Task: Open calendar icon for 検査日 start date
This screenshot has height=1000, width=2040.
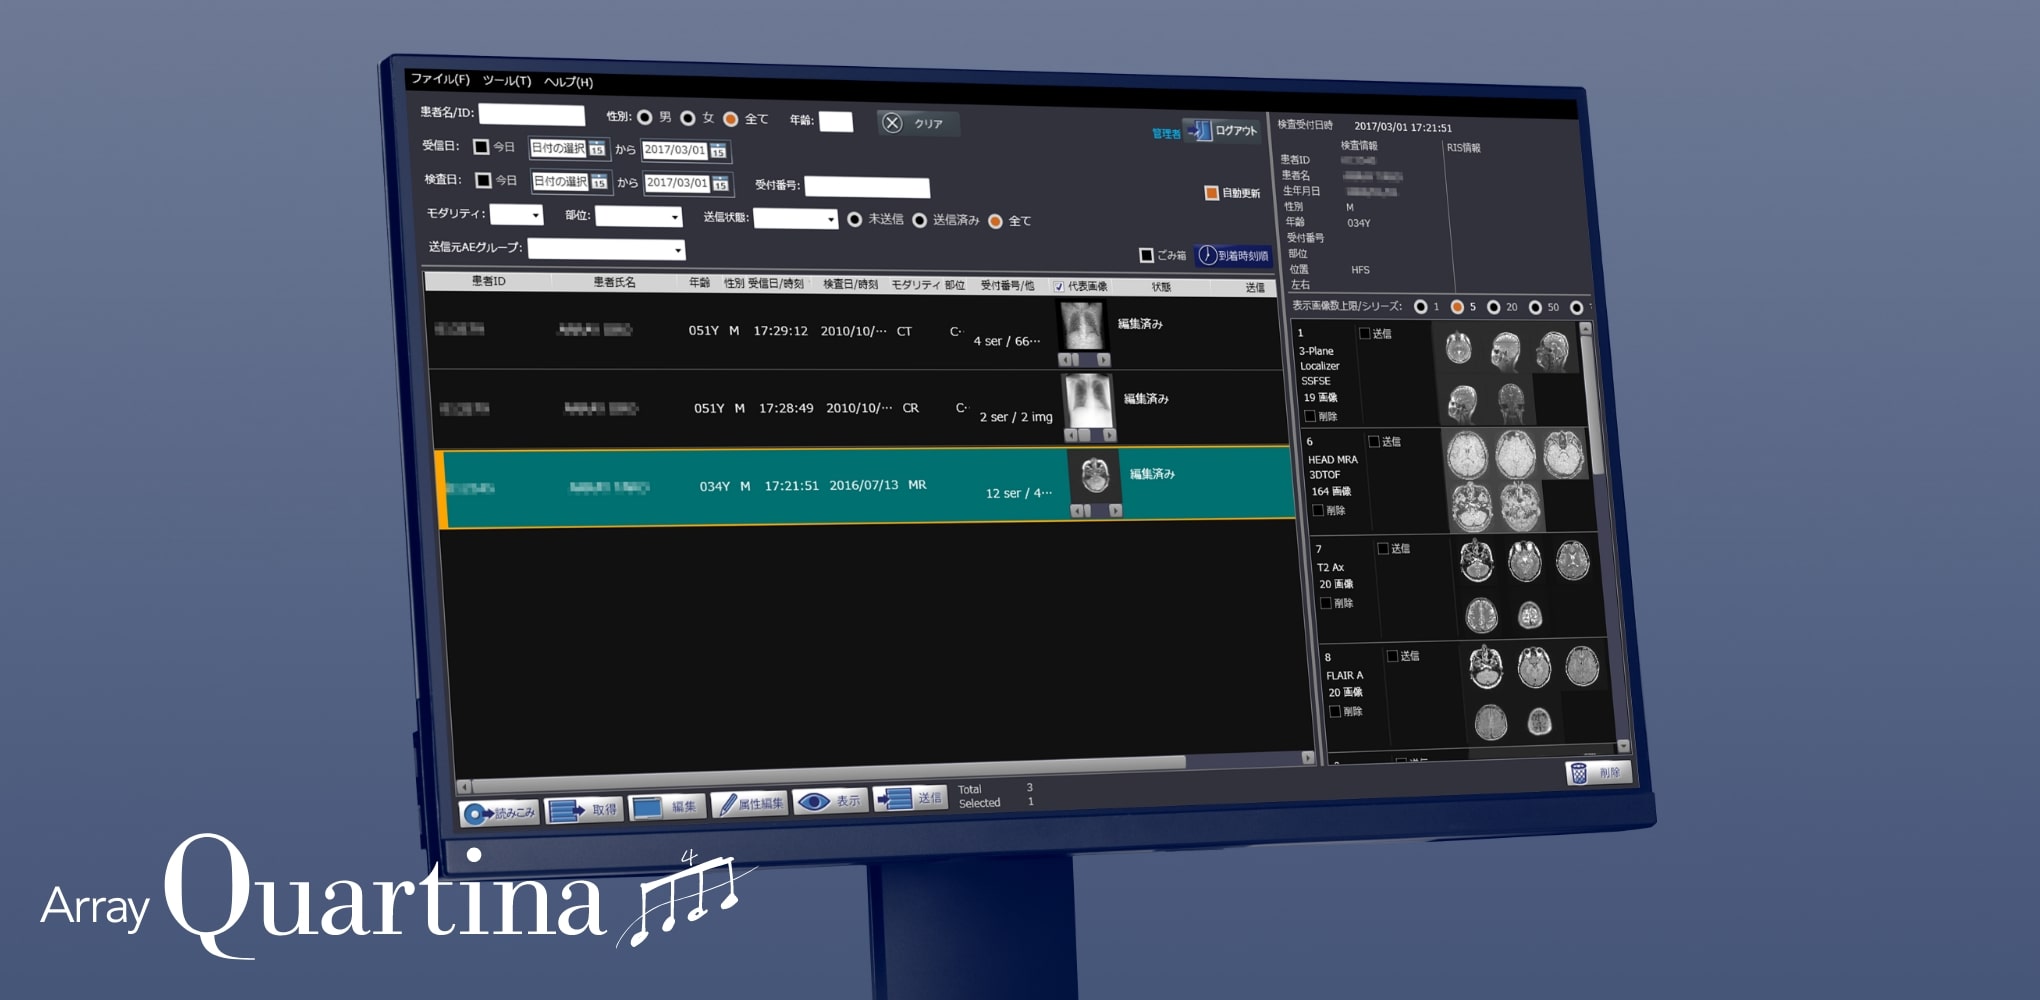Action: click(599, 182)
